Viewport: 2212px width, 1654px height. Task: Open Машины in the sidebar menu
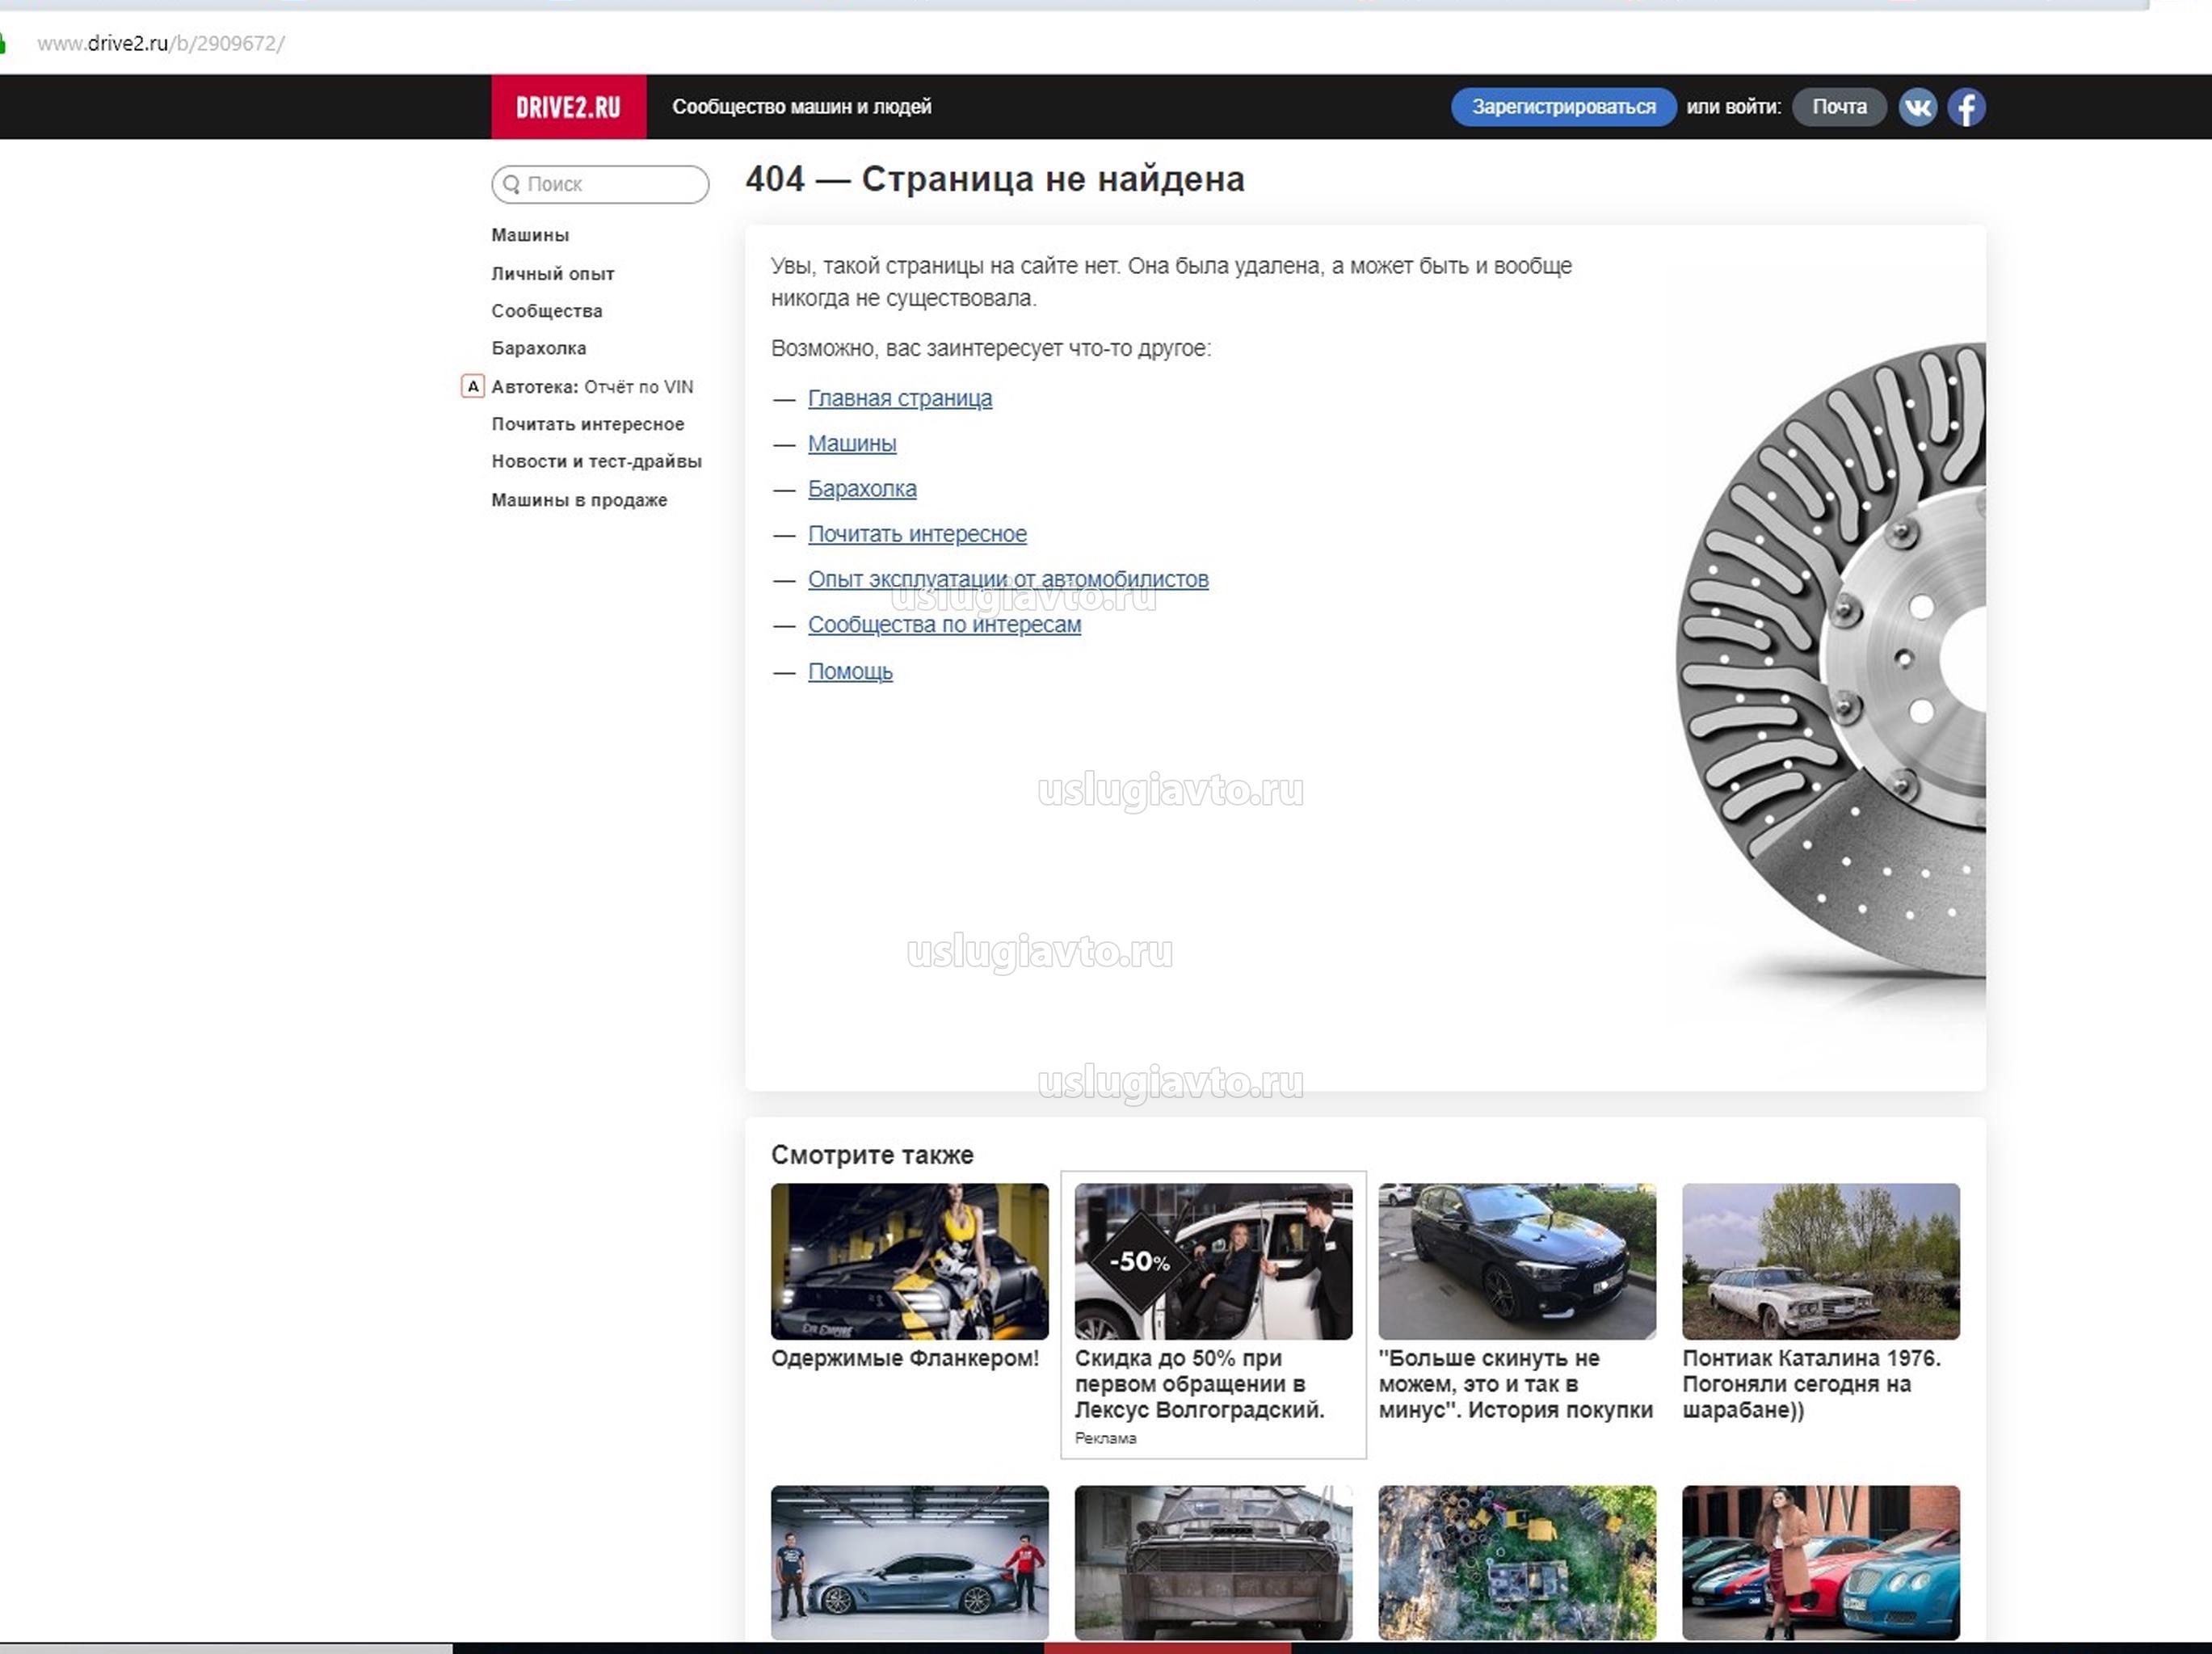[530, 235]
